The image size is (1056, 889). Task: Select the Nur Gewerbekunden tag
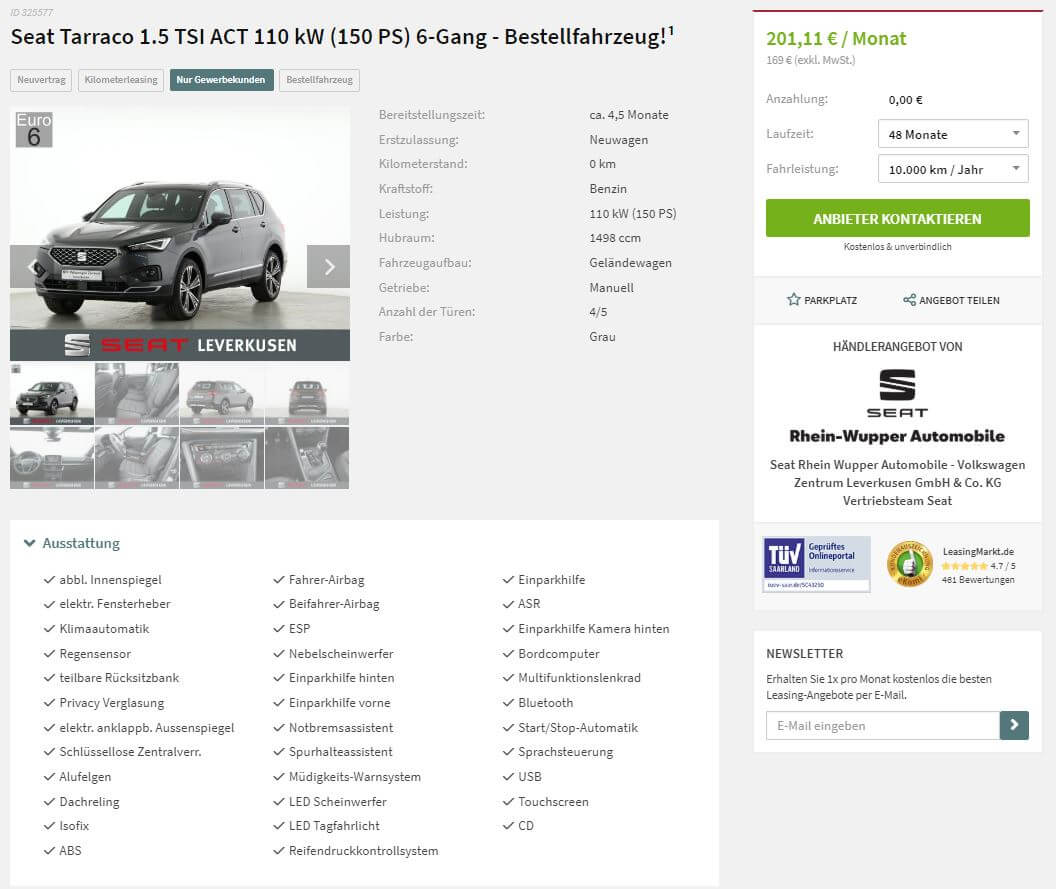pos(222,80)
